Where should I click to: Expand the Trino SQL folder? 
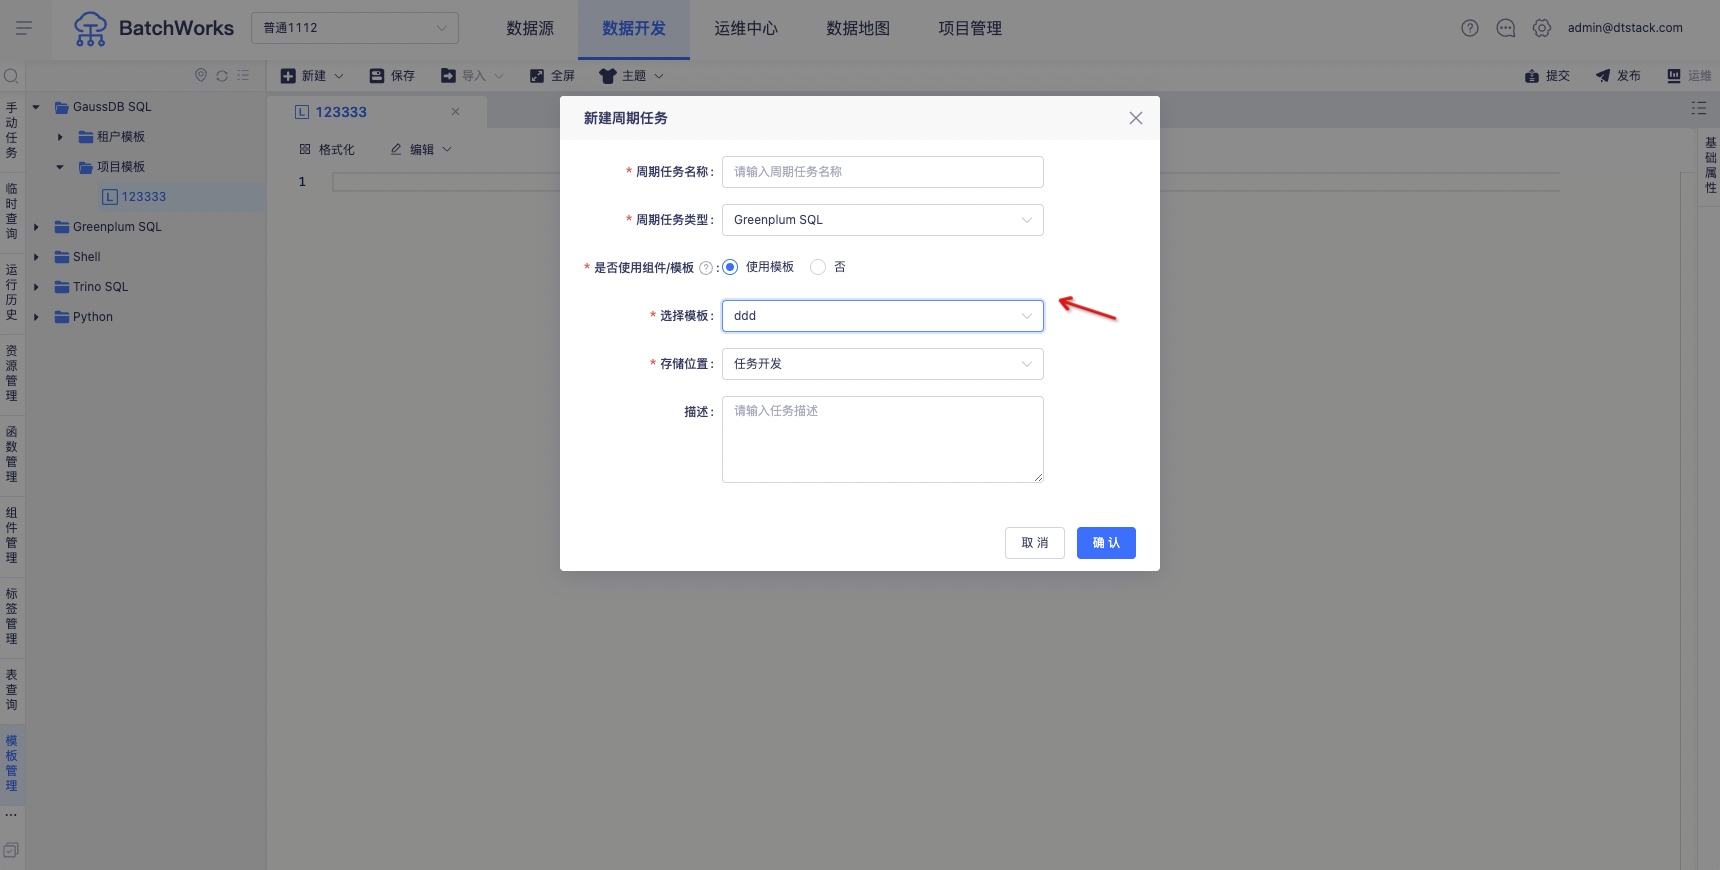36,287
